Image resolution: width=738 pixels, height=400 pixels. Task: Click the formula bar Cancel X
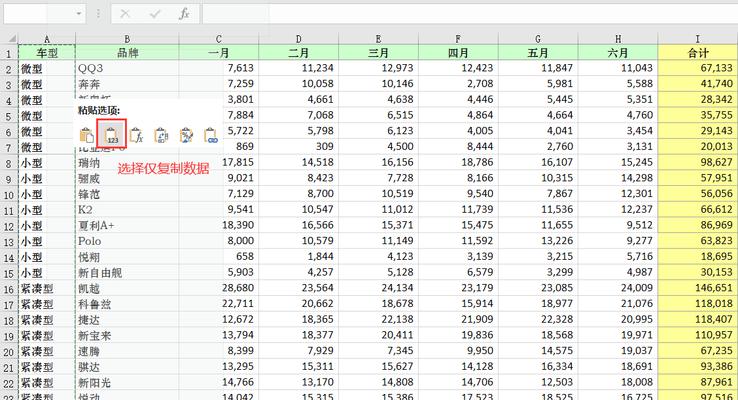tap(125, 14)
